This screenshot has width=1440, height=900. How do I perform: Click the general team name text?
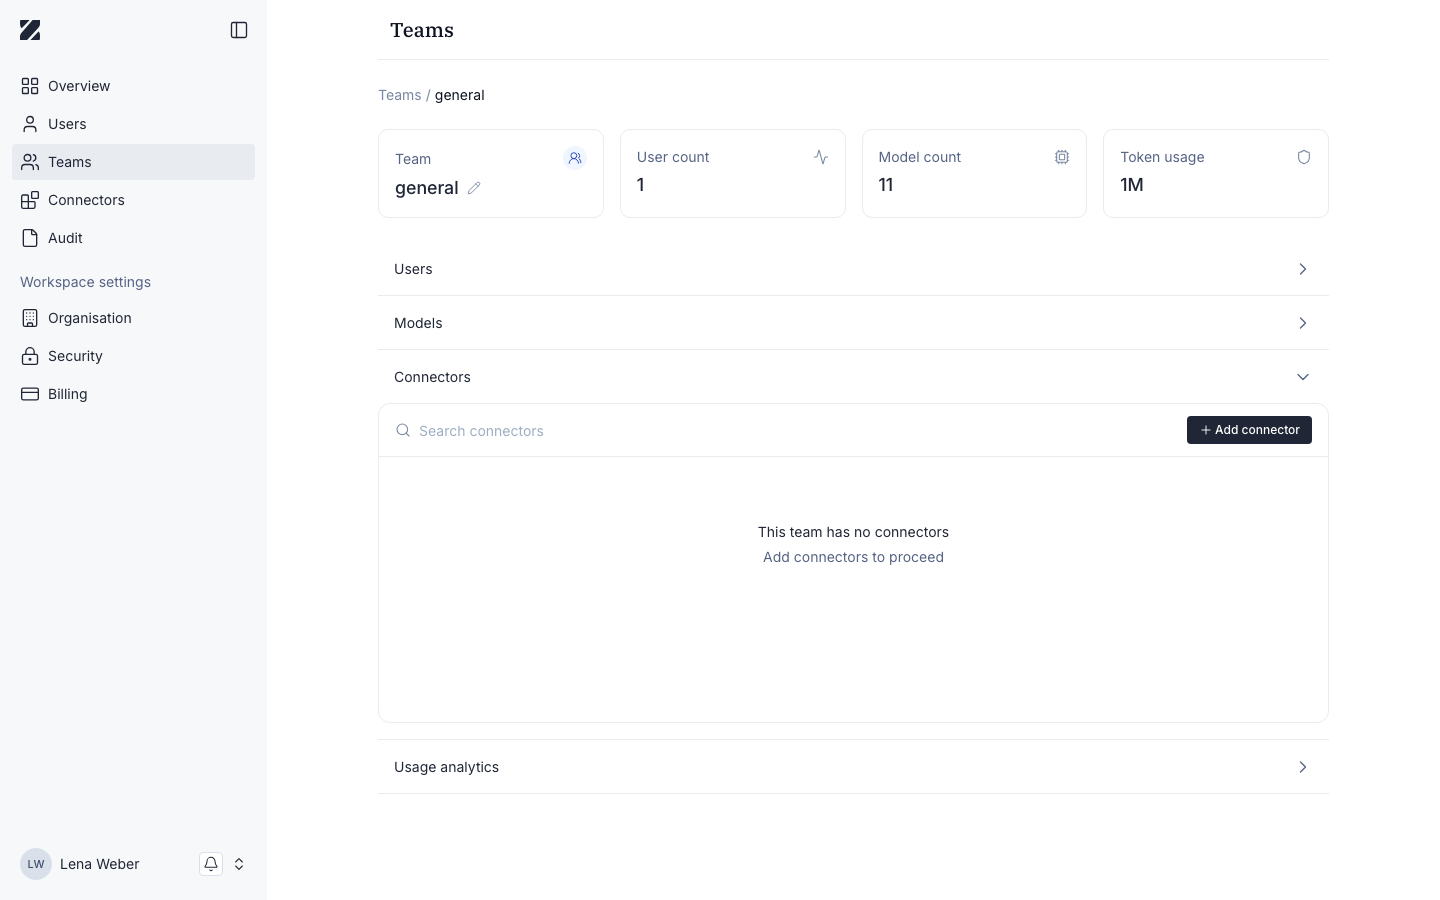click(427, 188)
